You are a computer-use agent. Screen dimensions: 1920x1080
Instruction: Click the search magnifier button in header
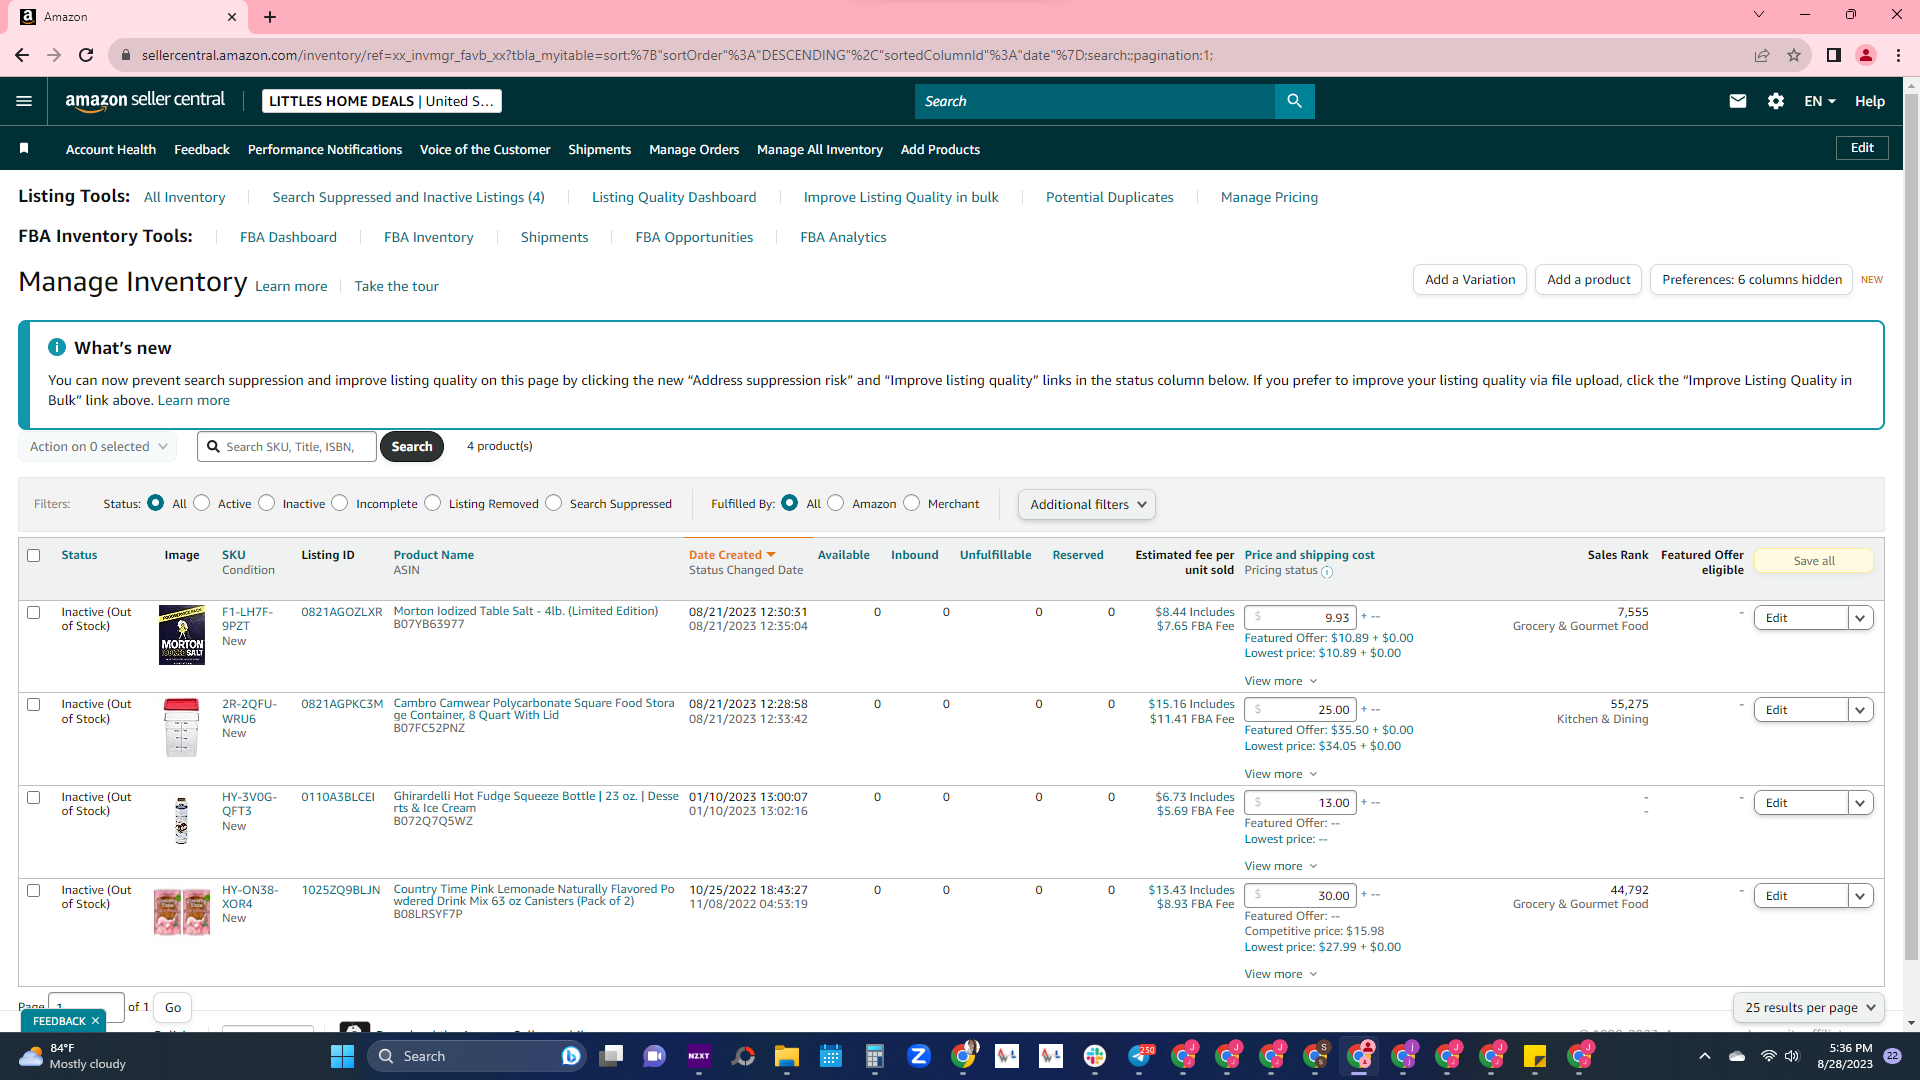(x=1294, y=101)
